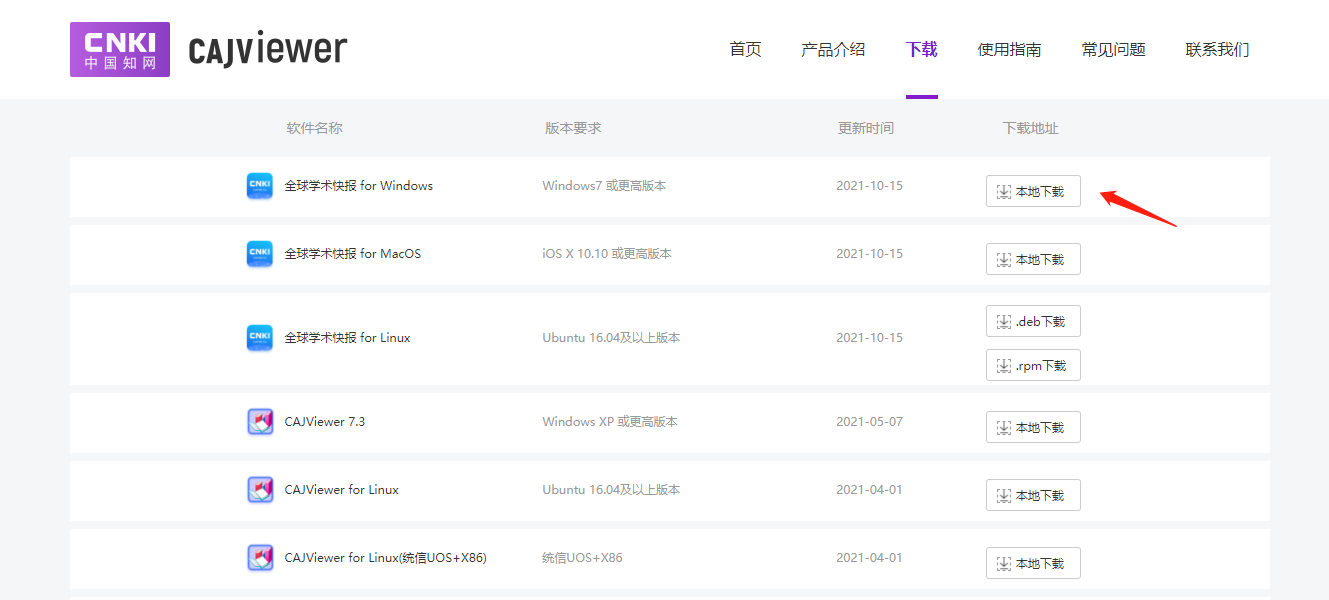Click the CNKI 中国知网 logo

click(x=119, y=50)
